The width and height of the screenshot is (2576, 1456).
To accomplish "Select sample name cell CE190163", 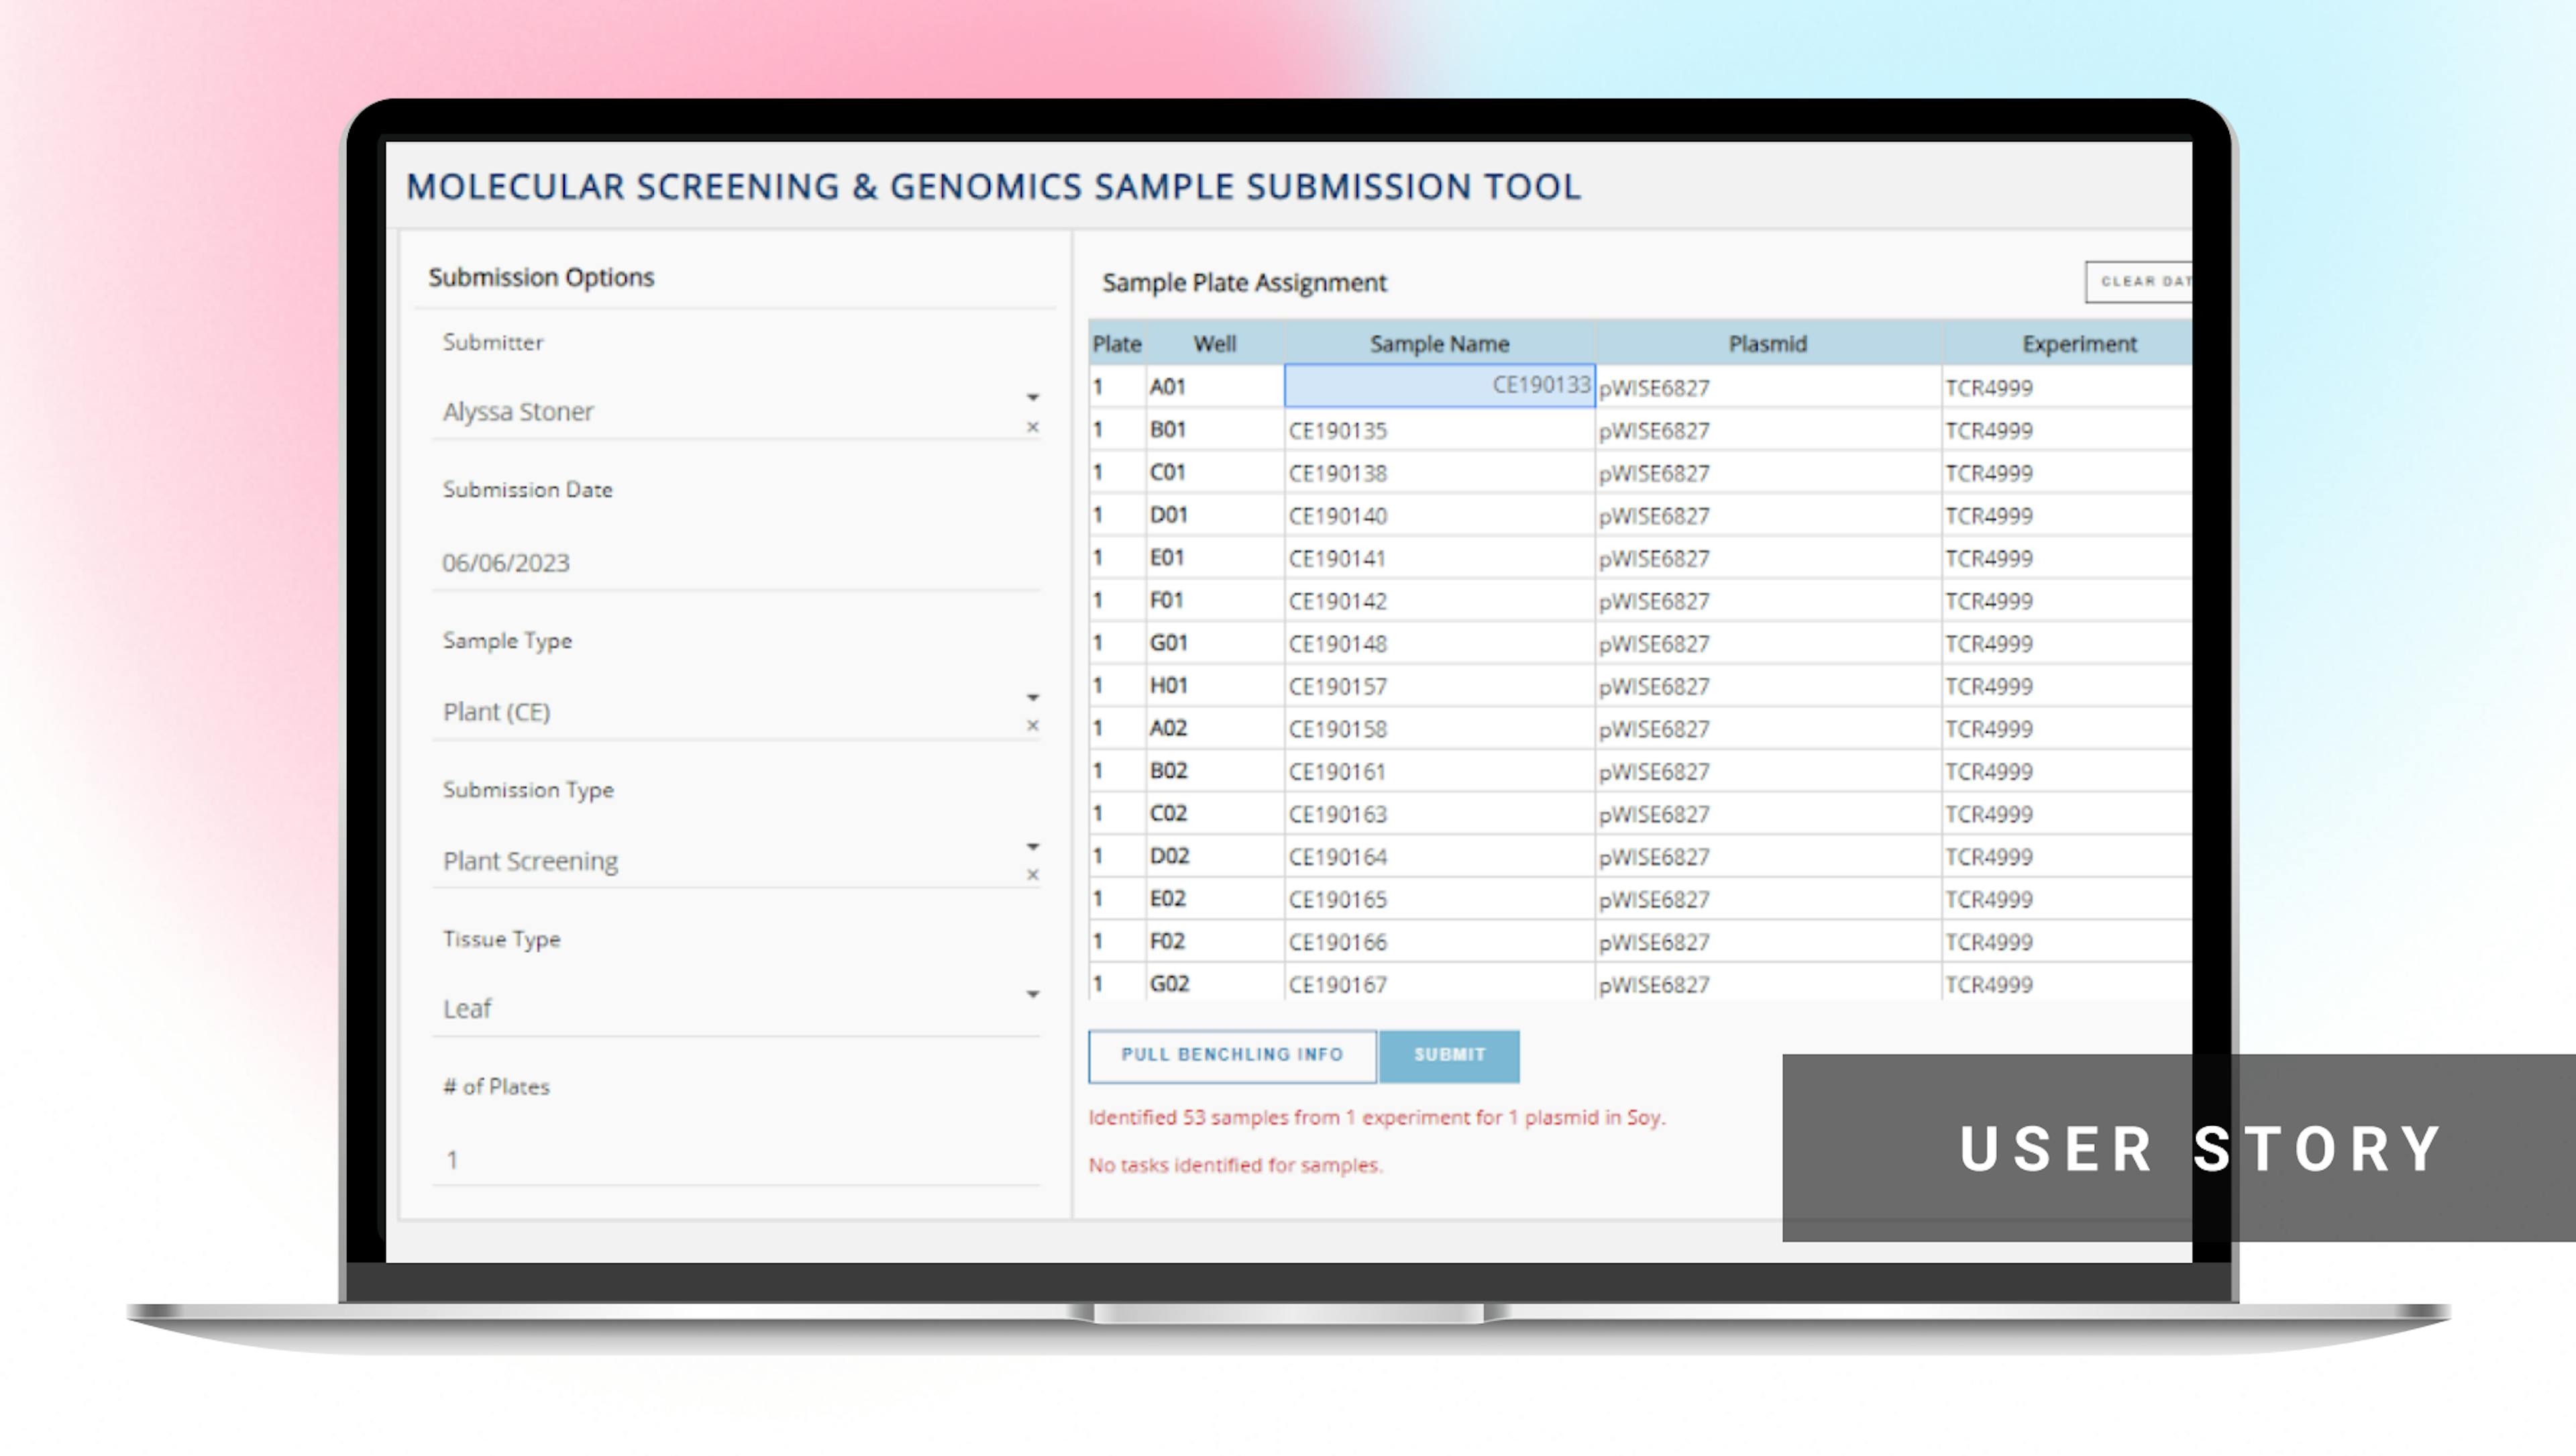I will coord(1439,814).
